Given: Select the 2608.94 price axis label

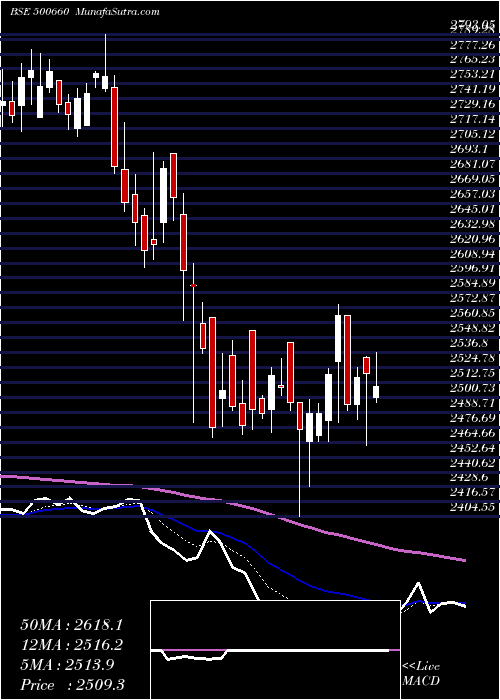Looking at the screenshot, I should pyautogui.click(x=473, y=254).
